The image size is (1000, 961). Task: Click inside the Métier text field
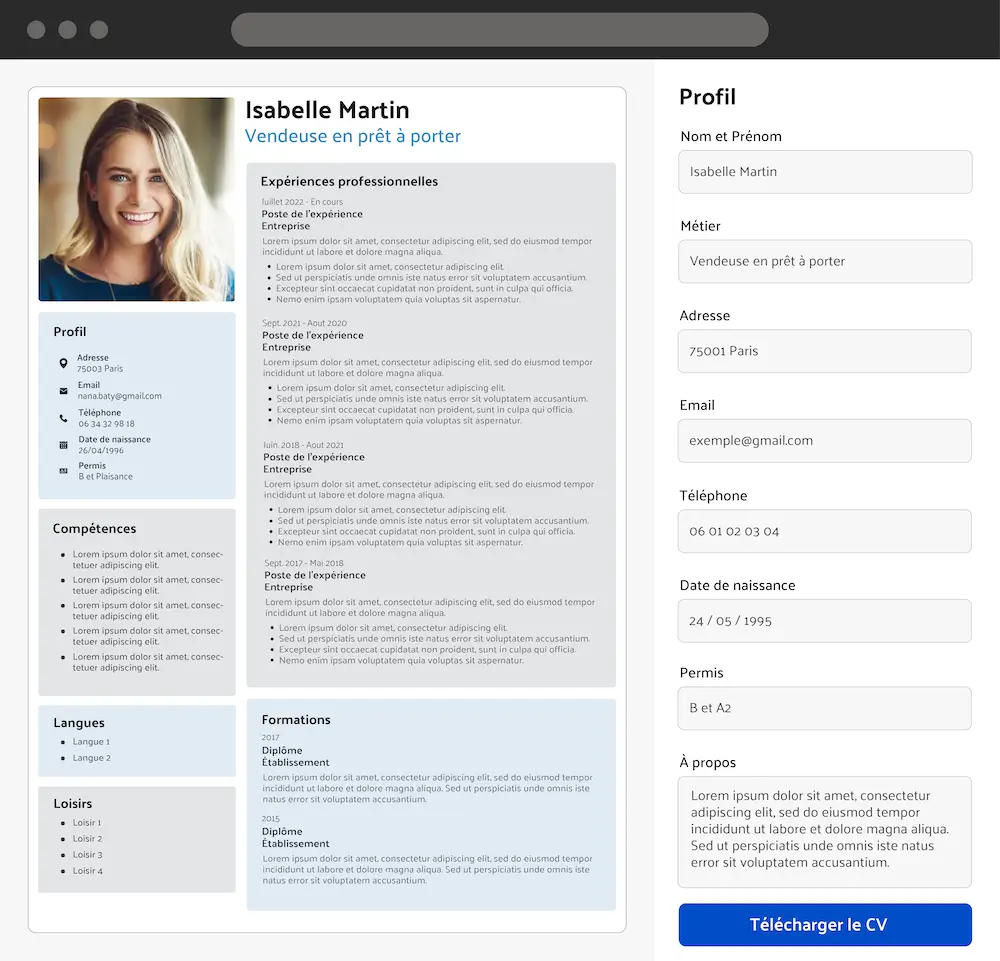click(825, 261)
